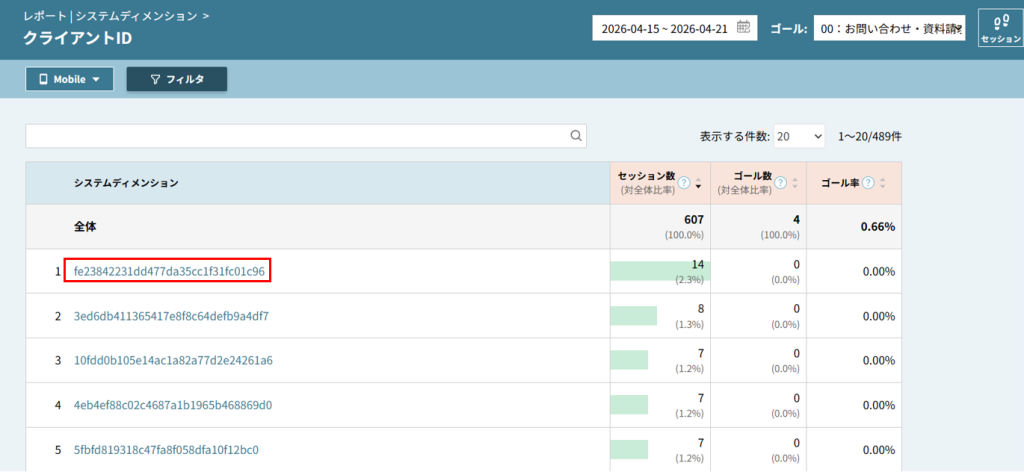Image resolution: width=1024 pixels, height=472 pixels.
Task: Open client ID fe23842231dd477da35cc1f31fc01c96
Action: pos(169,271)
